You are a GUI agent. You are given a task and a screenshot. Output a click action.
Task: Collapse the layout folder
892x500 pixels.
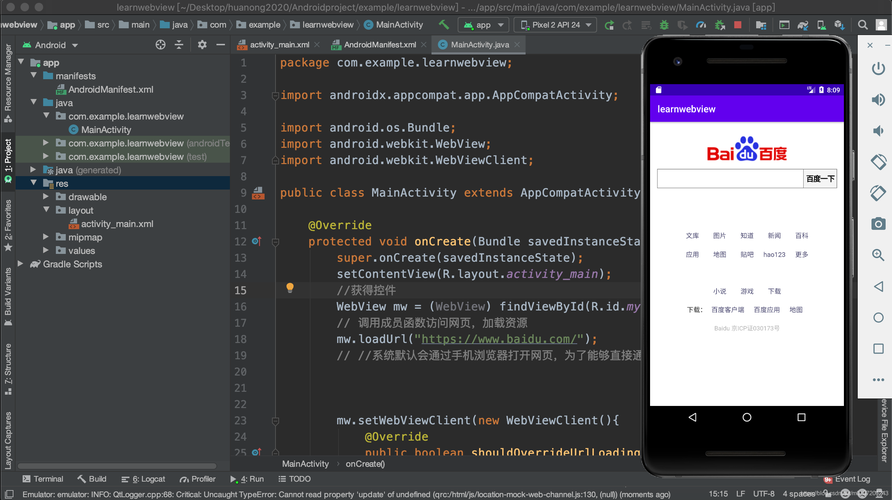tap(46, 209)
